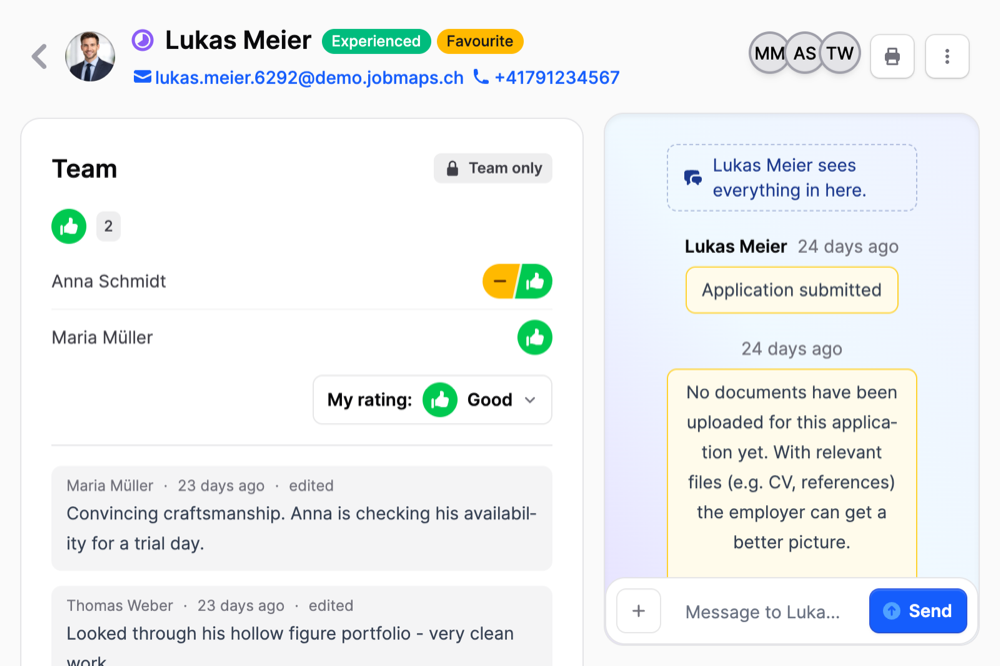Email lukas.meier.6292@demo.jobmaps.ch

pyautogui.click(x=309, y=77)
